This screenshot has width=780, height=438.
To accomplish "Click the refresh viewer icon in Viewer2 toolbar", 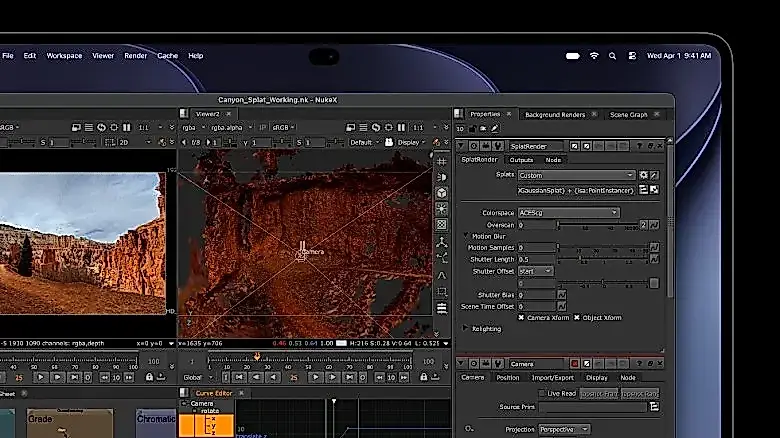I will point(376,128).
